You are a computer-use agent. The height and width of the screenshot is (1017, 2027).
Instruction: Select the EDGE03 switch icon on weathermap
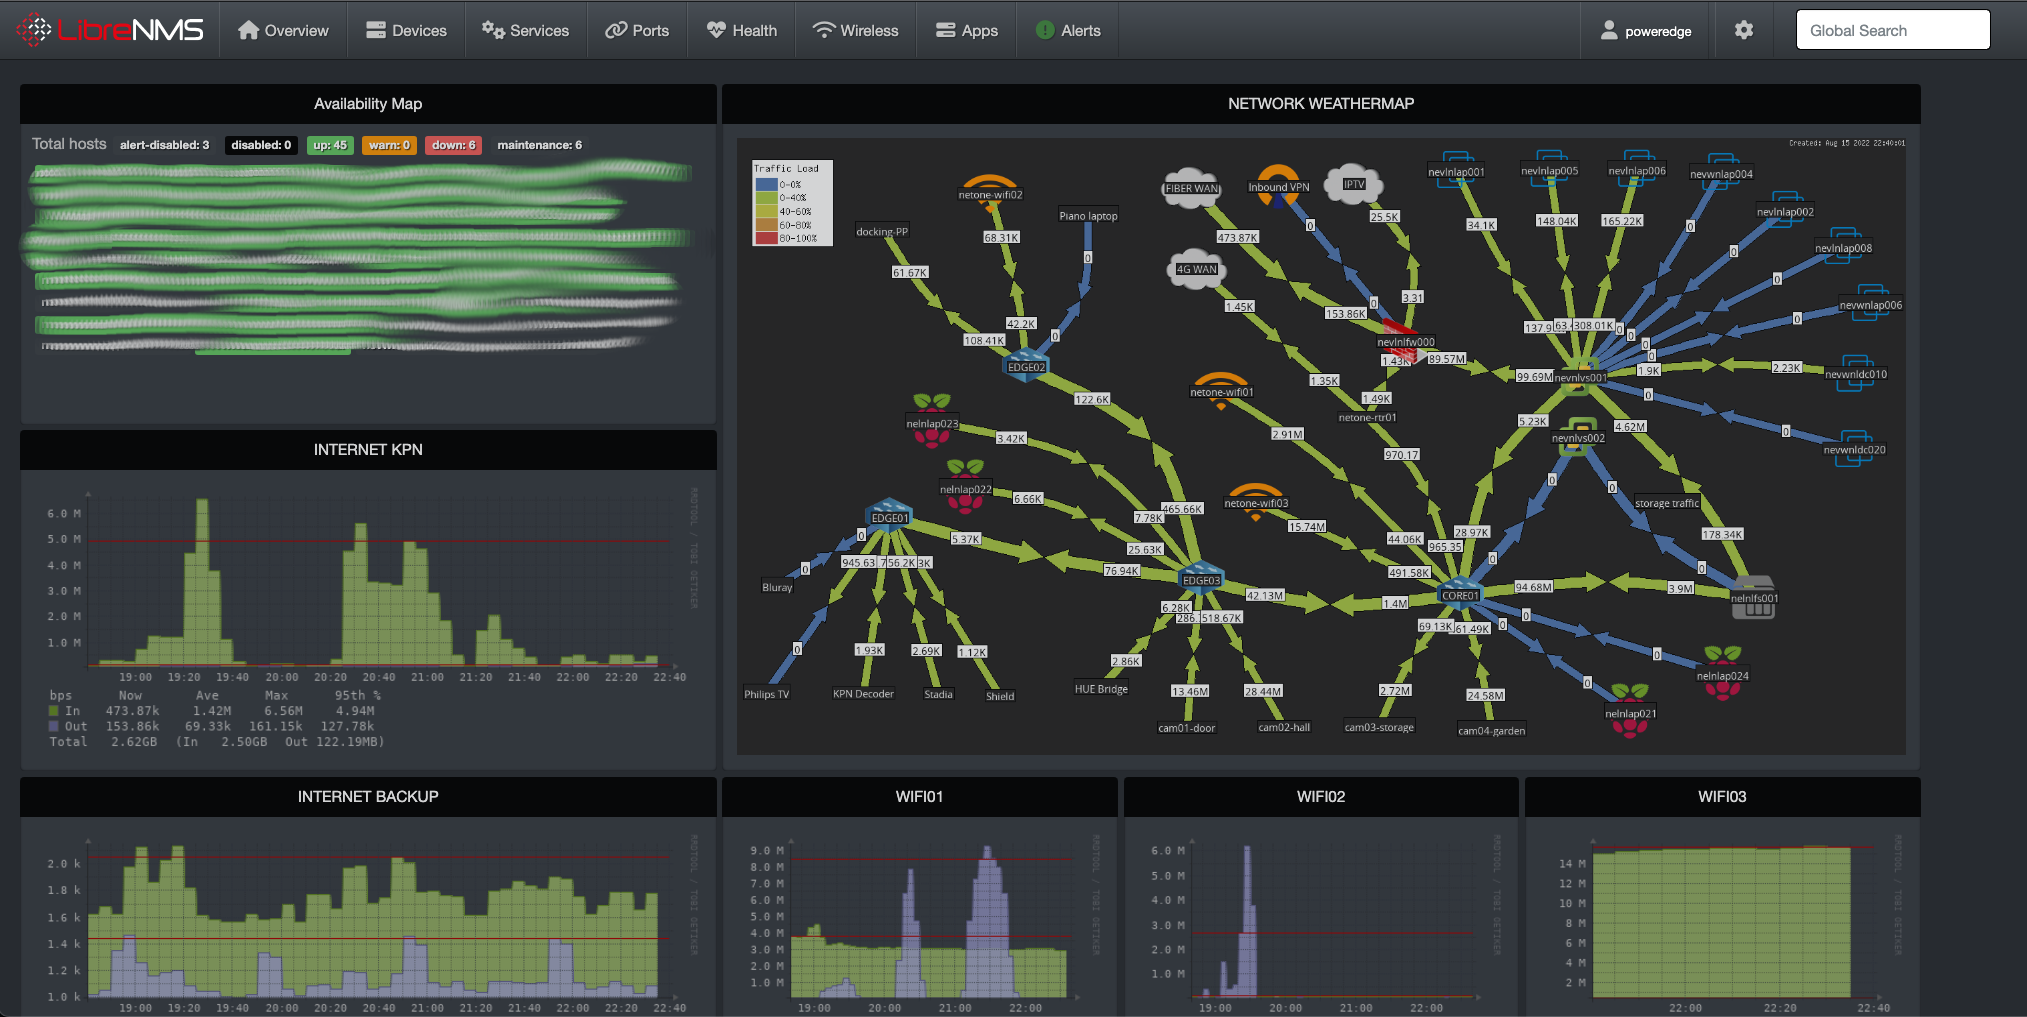pyautogui.click(x=1201, y=577)
